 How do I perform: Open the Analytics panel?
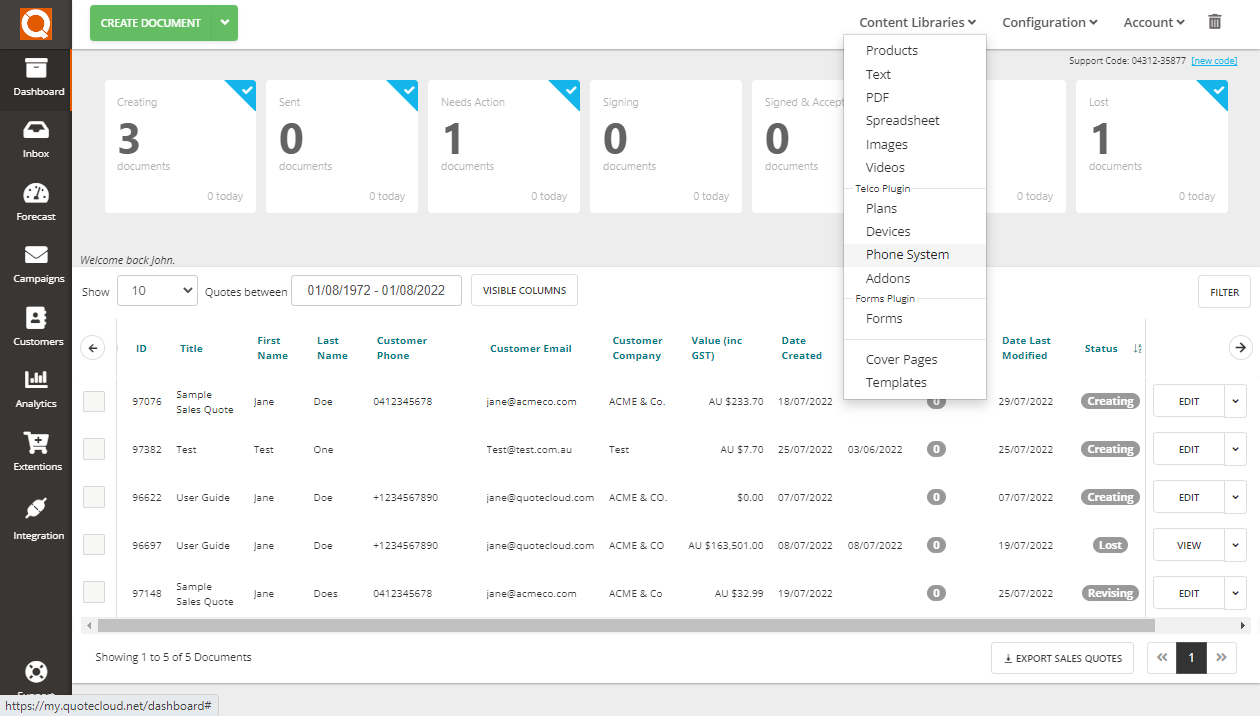36,388
